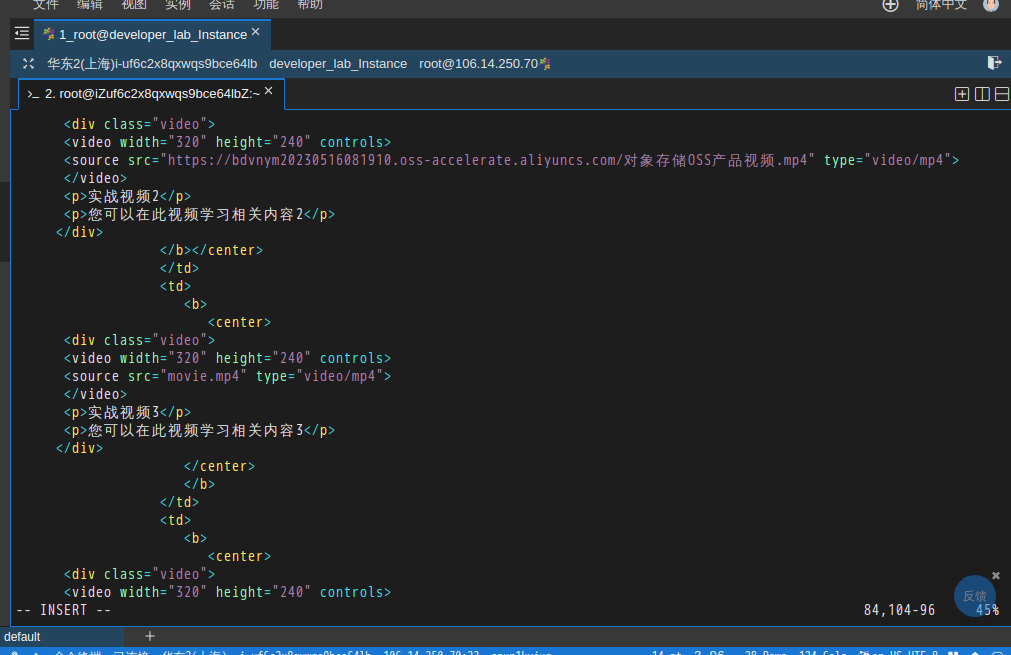Toggle the sidebar list icon
The width and height of the screenshot is (1011, 655).
pyautogui.click(x=22, y=34)
